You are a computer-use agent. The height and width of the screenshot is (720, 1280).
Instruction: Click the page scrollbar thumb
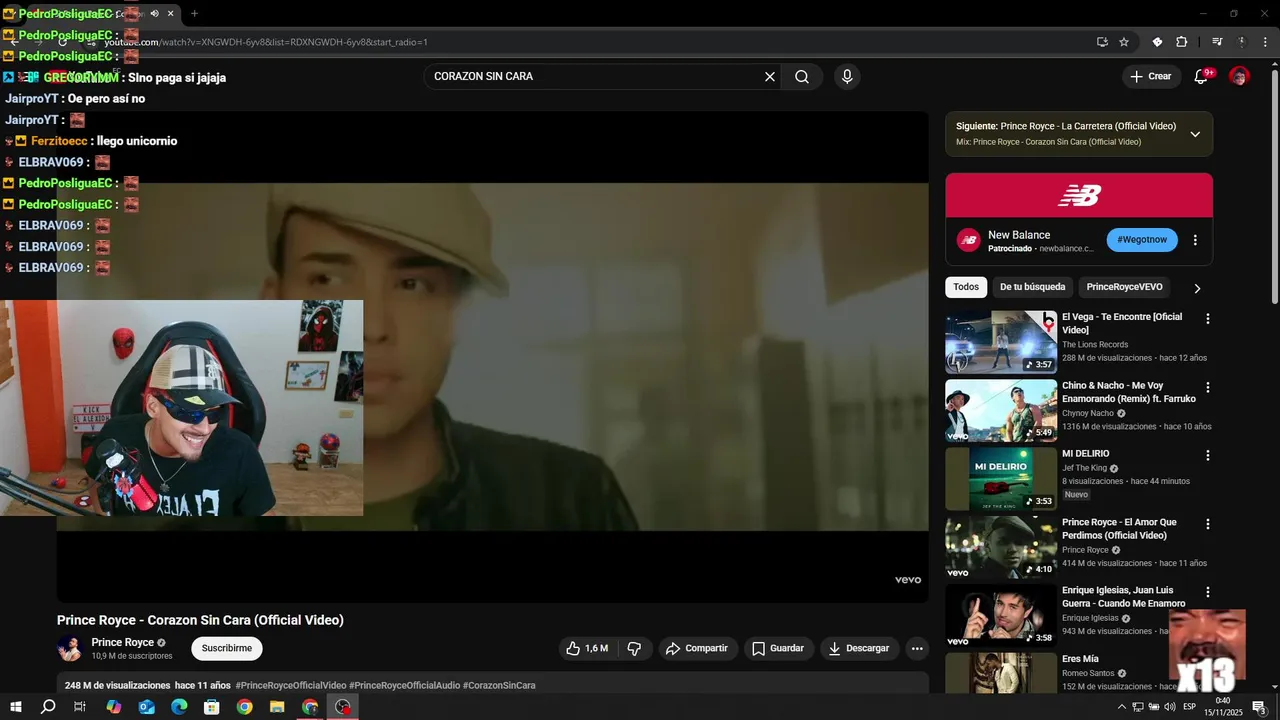tap(1274, 187)
